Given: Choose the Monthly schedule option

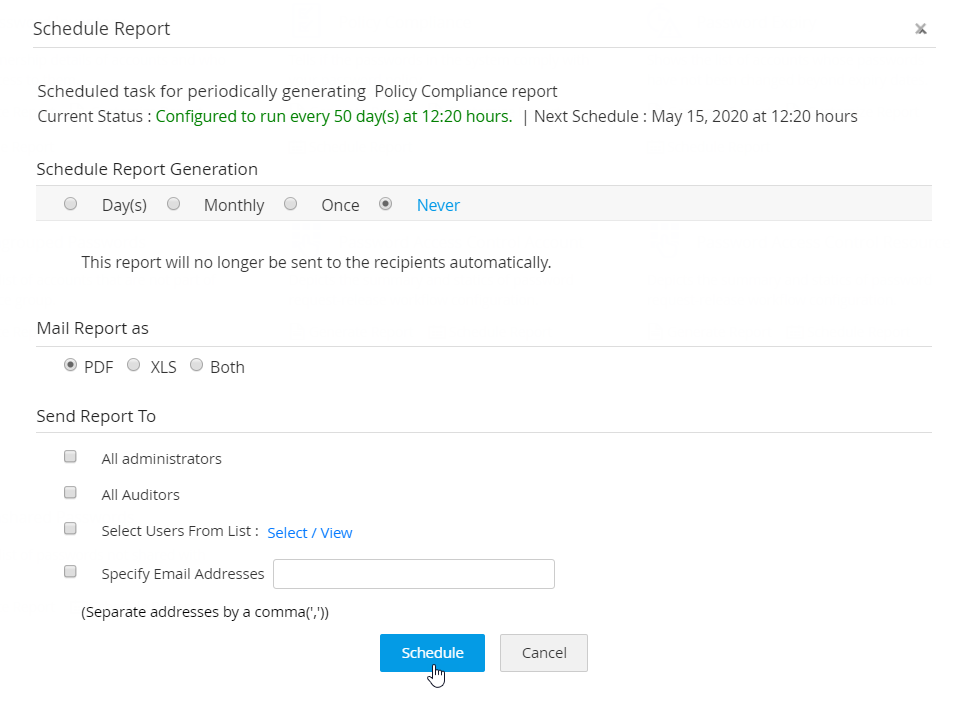Looking at the screenshot, I should 173,204.
